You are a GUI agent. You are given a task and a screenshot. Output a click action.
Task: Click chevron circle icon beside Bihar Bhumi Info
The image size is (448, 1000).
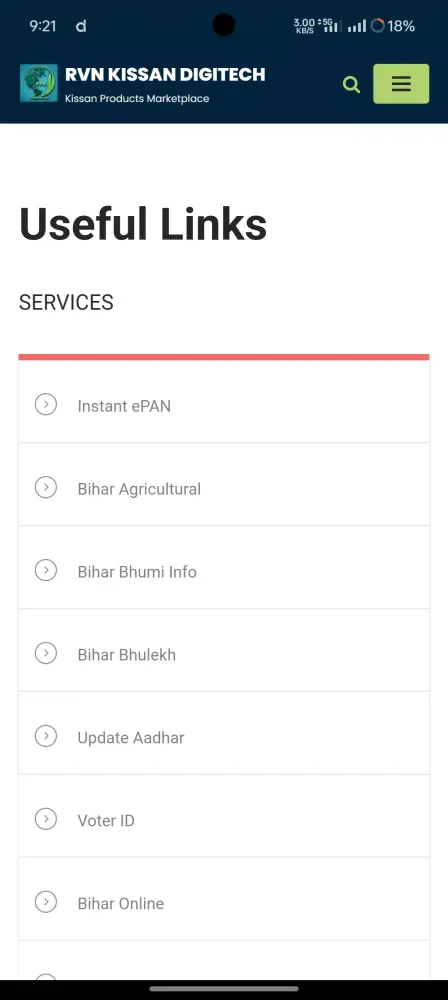click(45, 570)
